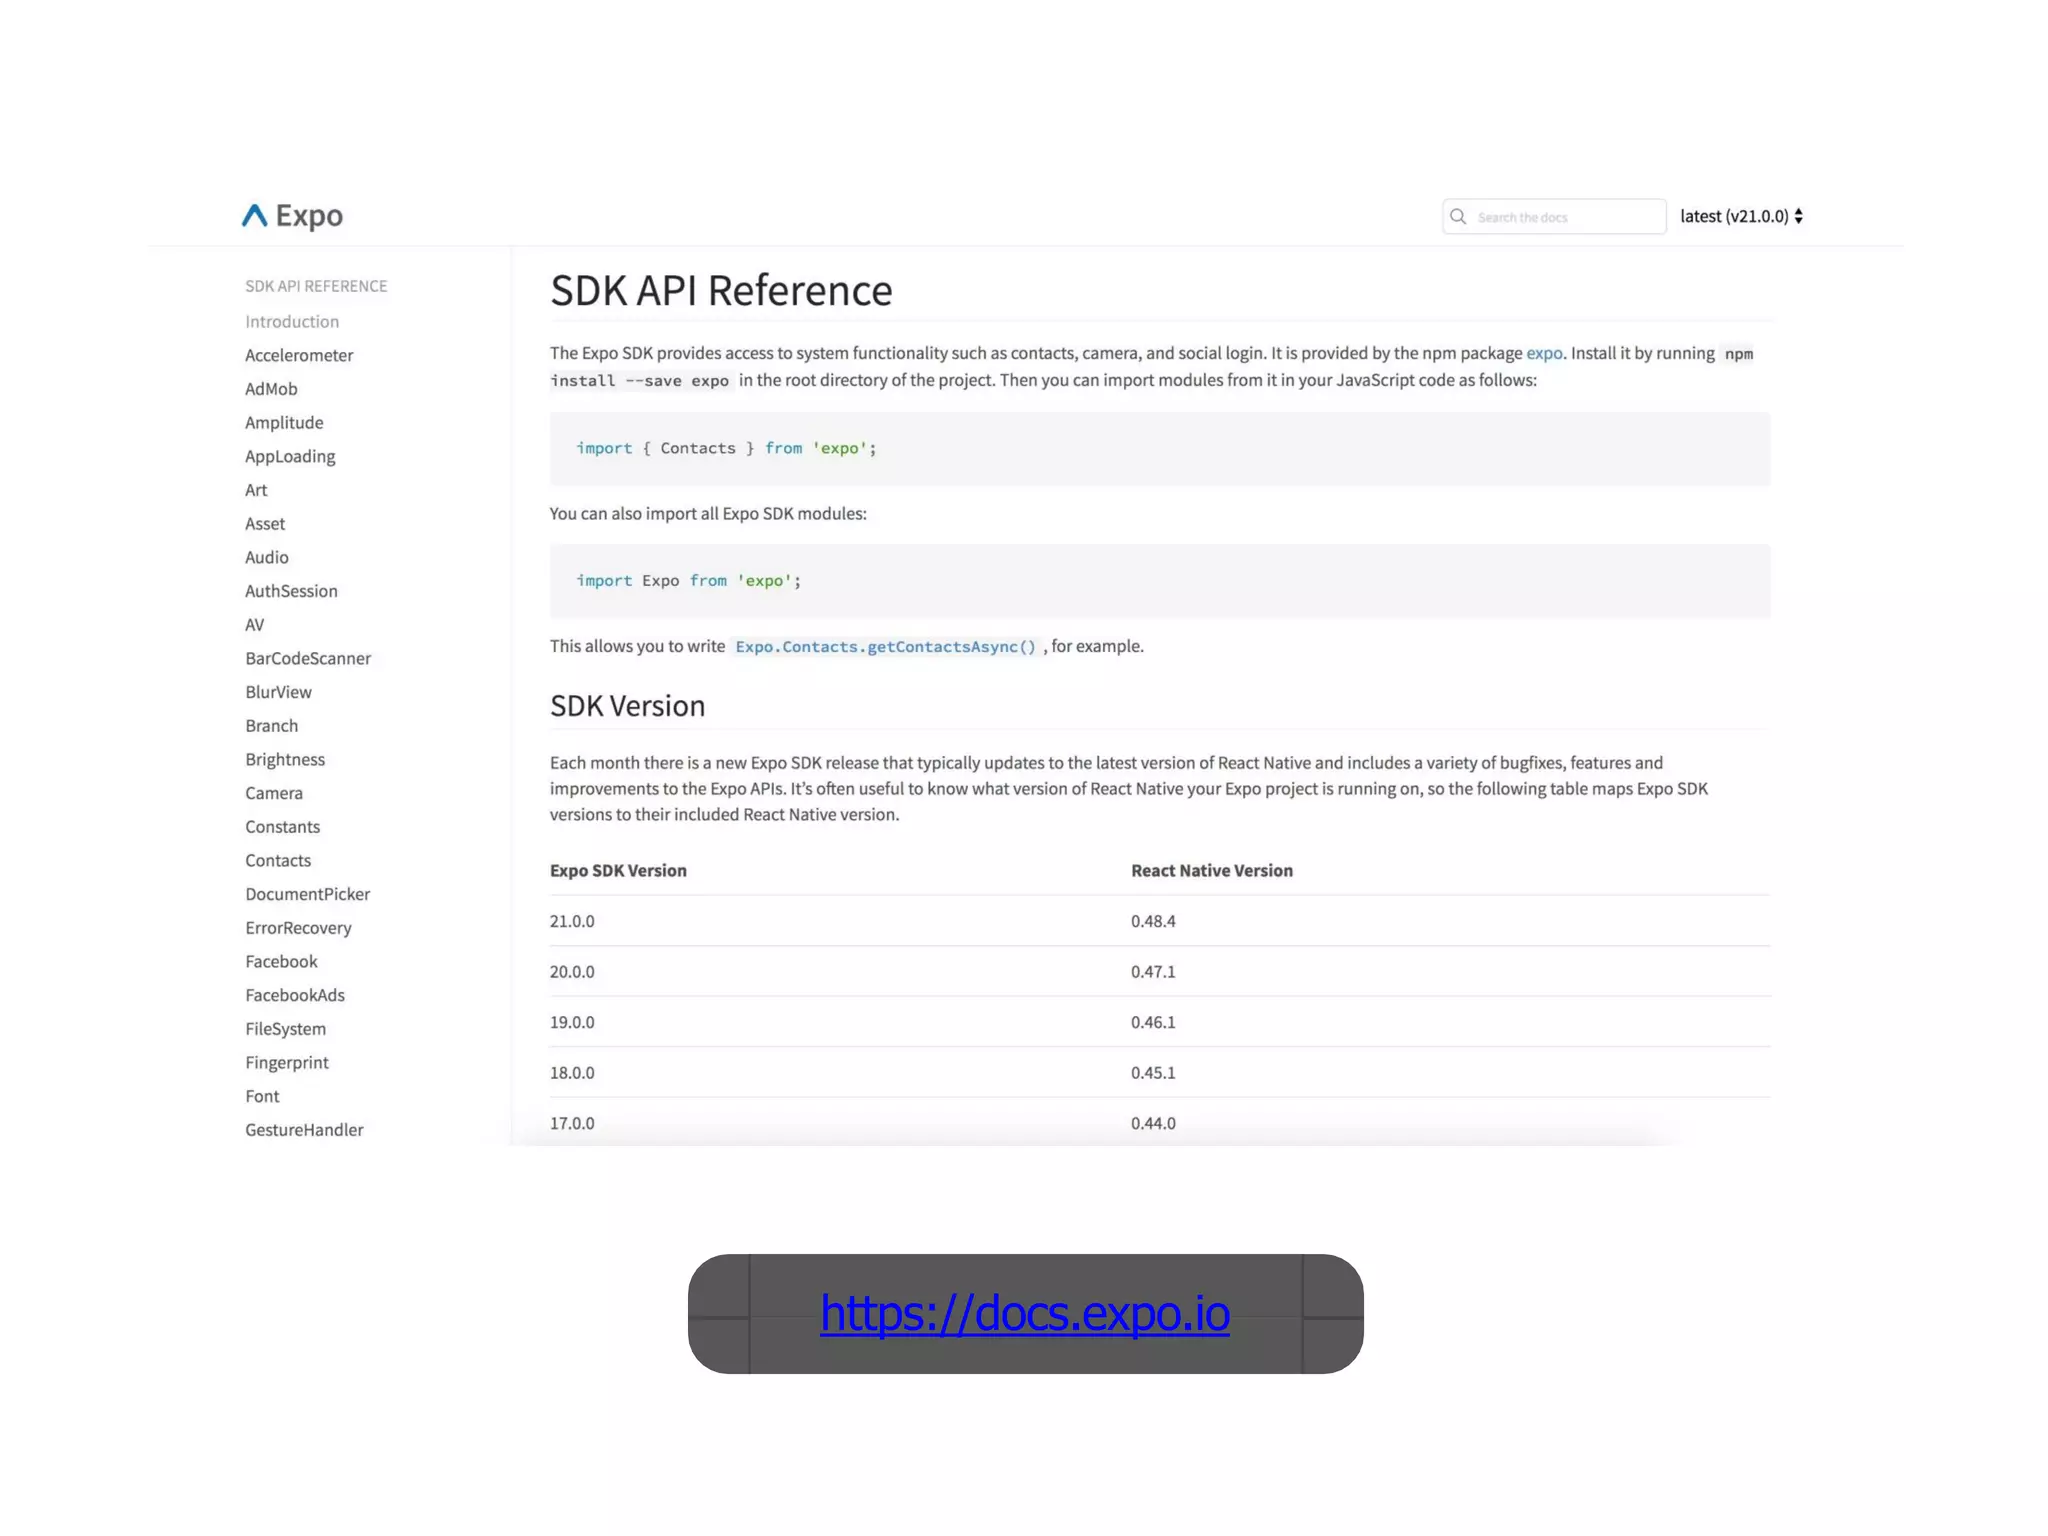
Task: Click the Expo.Contacts.getContactsAsync() code text
Action: [x=885, y=647]
